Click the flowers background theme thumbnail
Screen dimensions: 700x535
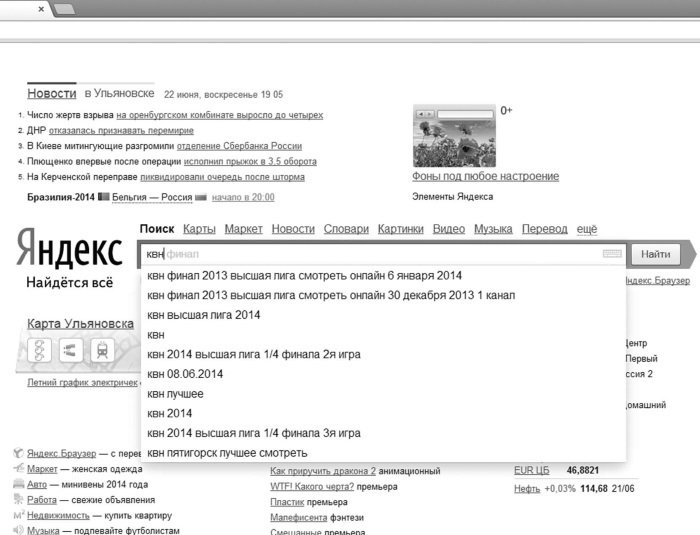tap(454, 136)
